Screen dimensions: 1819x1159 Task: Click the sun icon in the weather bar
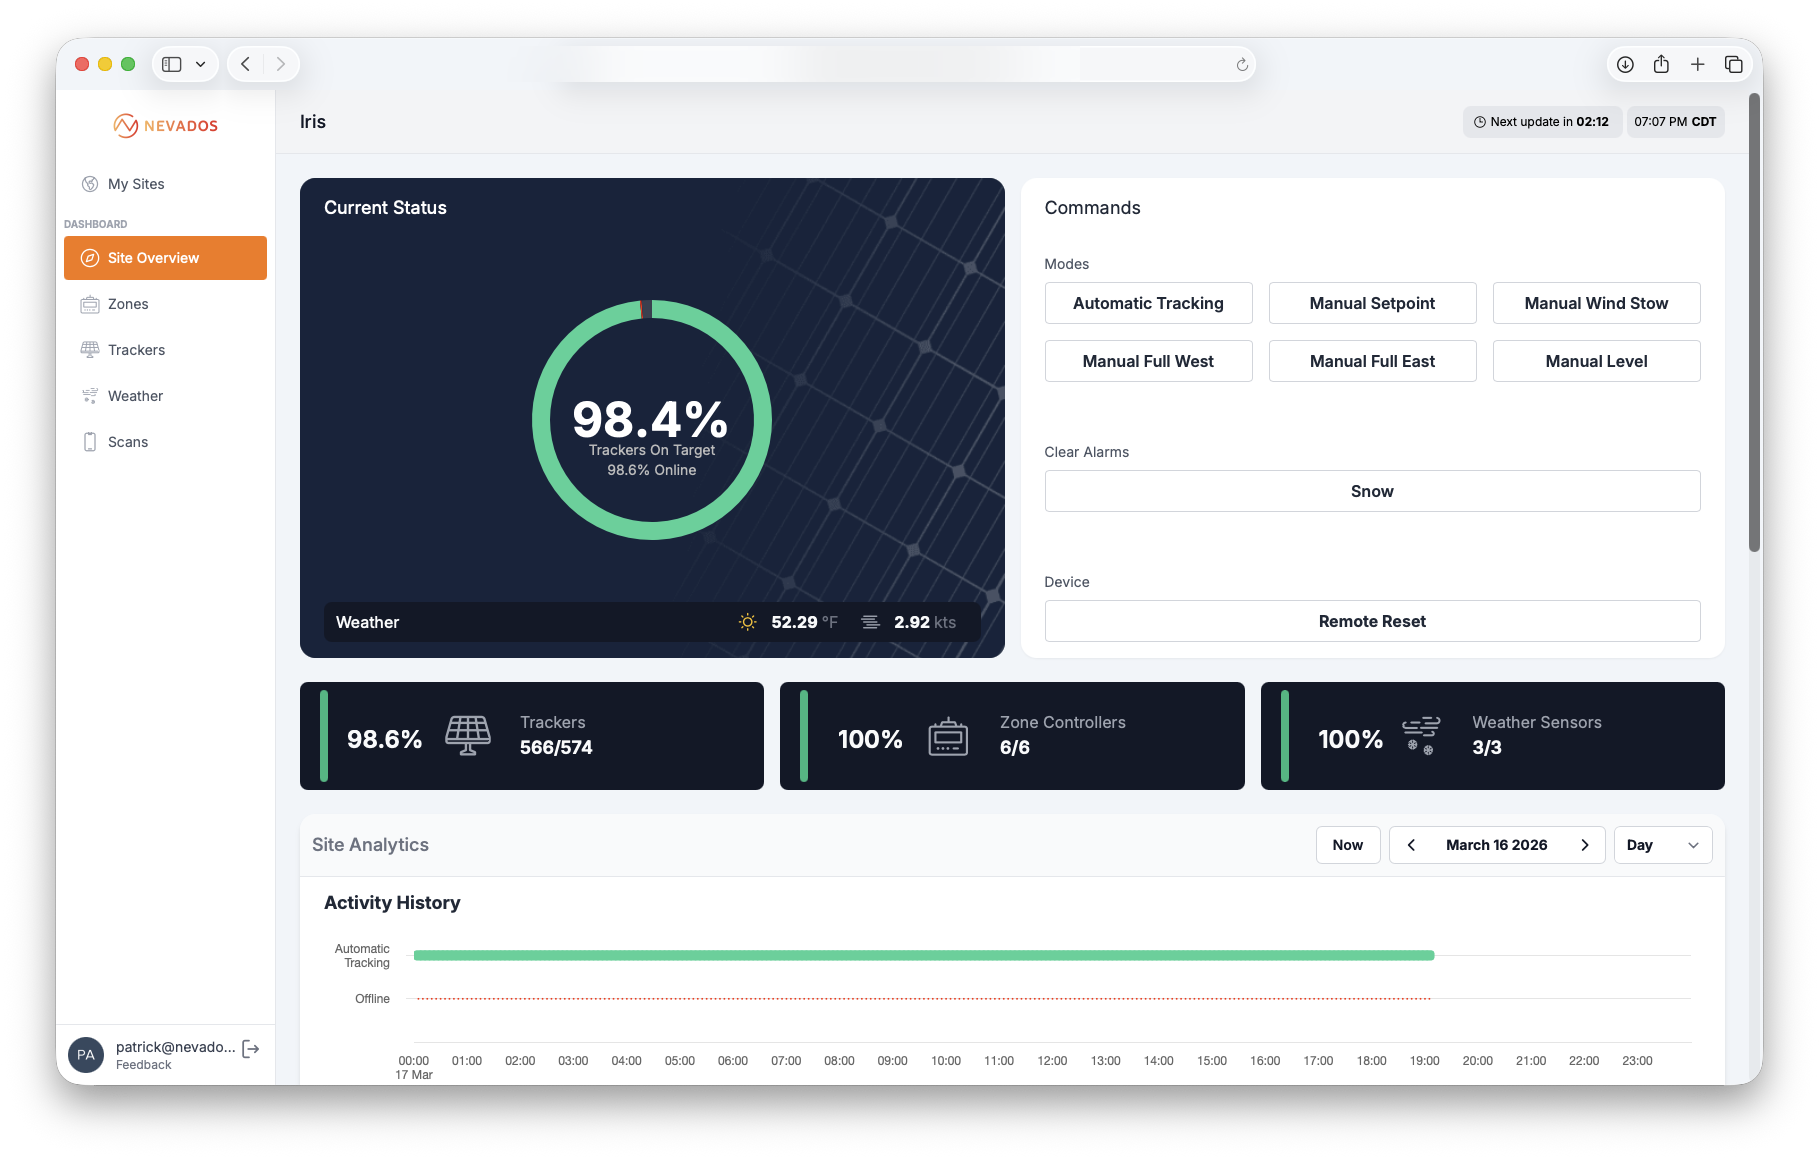747,621
